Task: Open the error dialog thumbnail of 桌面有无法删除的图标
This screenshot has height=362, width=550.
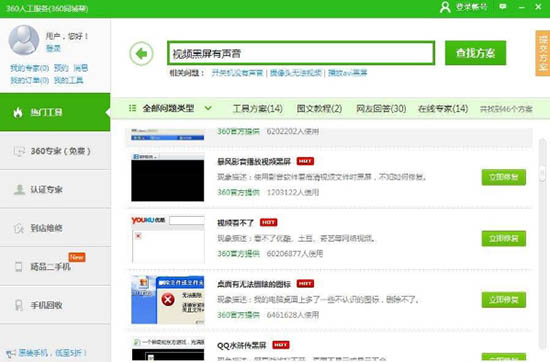Action: (x=168, y=300)
